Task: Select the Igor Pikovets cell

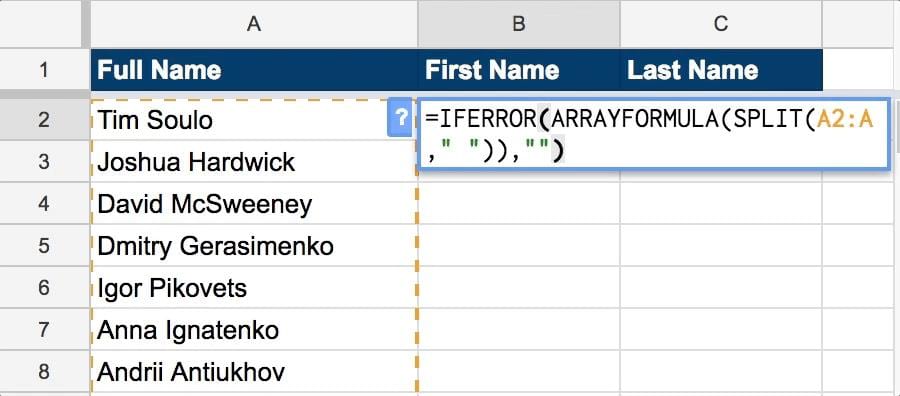Action: point(254,288)
